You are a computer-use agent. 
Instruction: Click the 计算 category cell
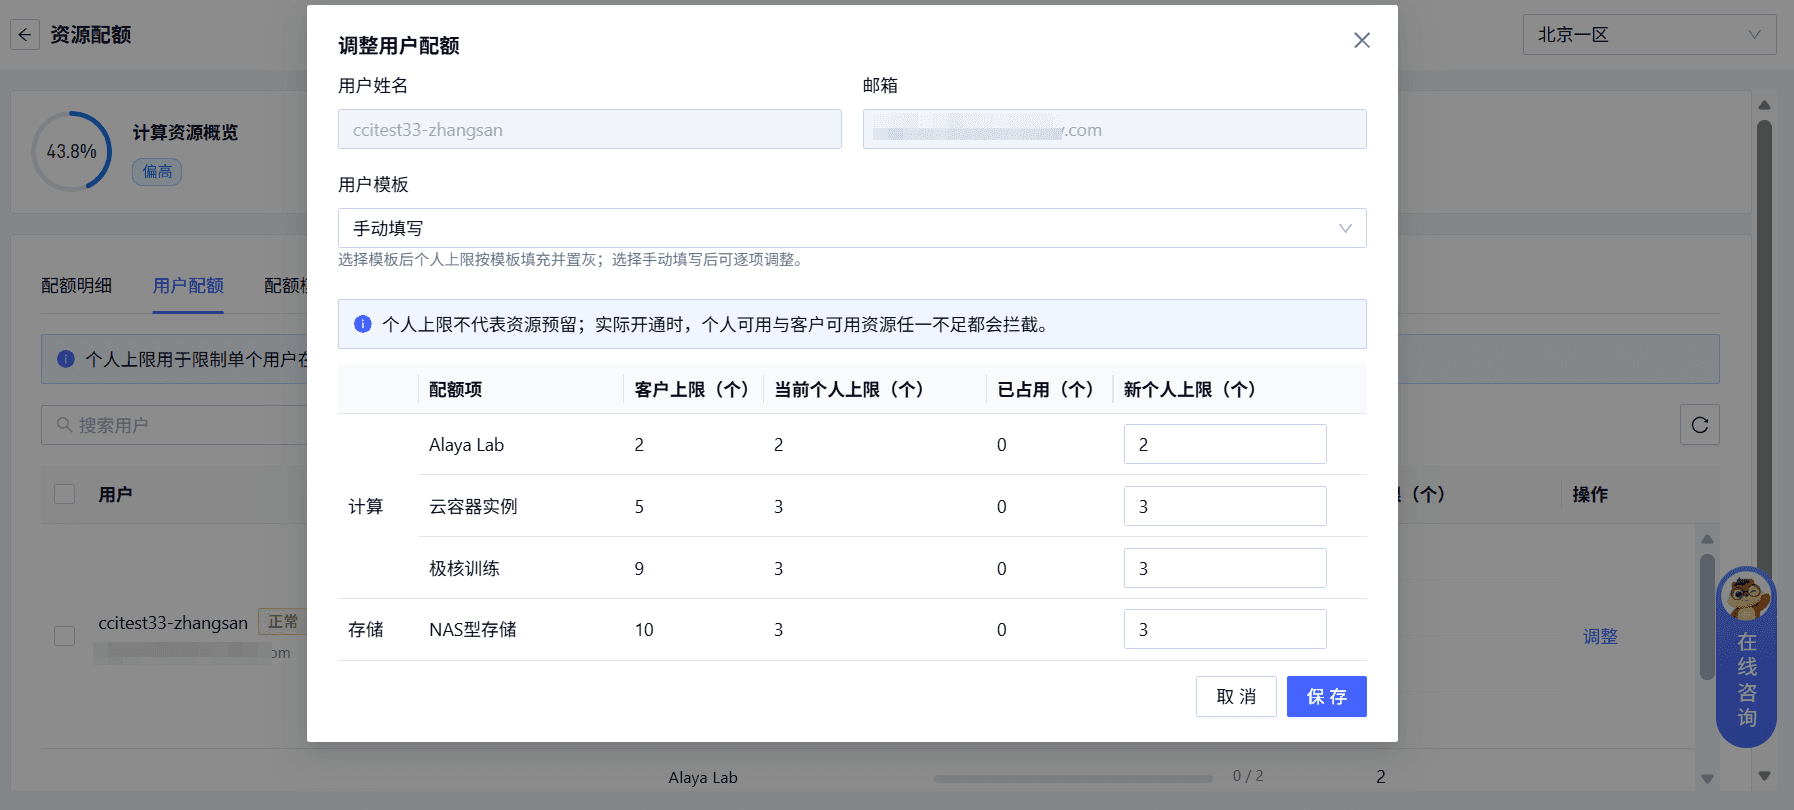pyautogui.click(x=366, y=507)
